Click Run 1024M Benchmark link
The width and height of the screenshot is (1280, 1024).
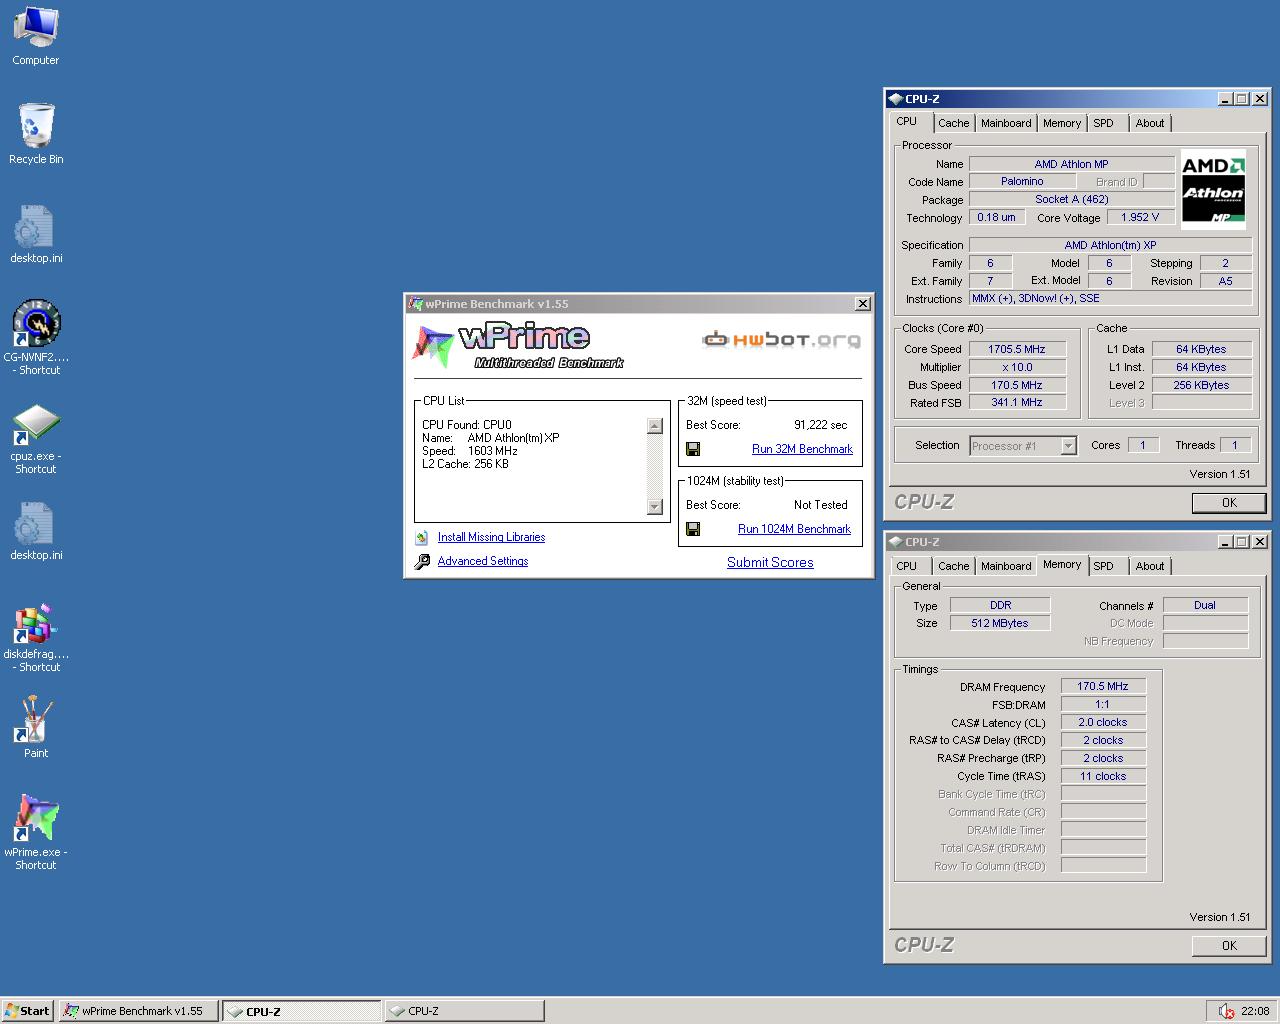pyautogui.click(x=794, y=529)
